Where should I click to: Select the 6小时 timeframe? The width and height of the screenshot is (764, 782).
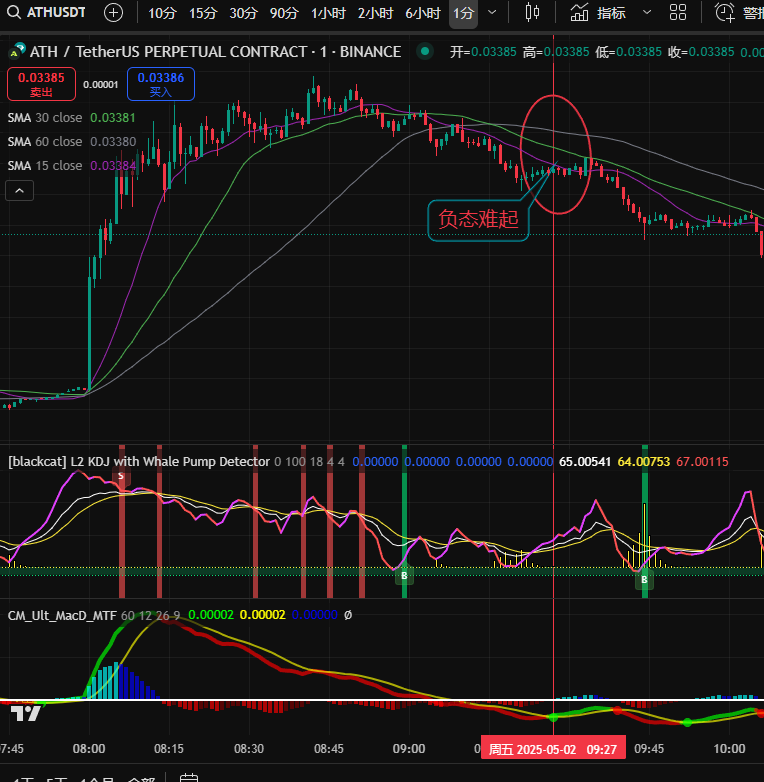coord(422,13)
